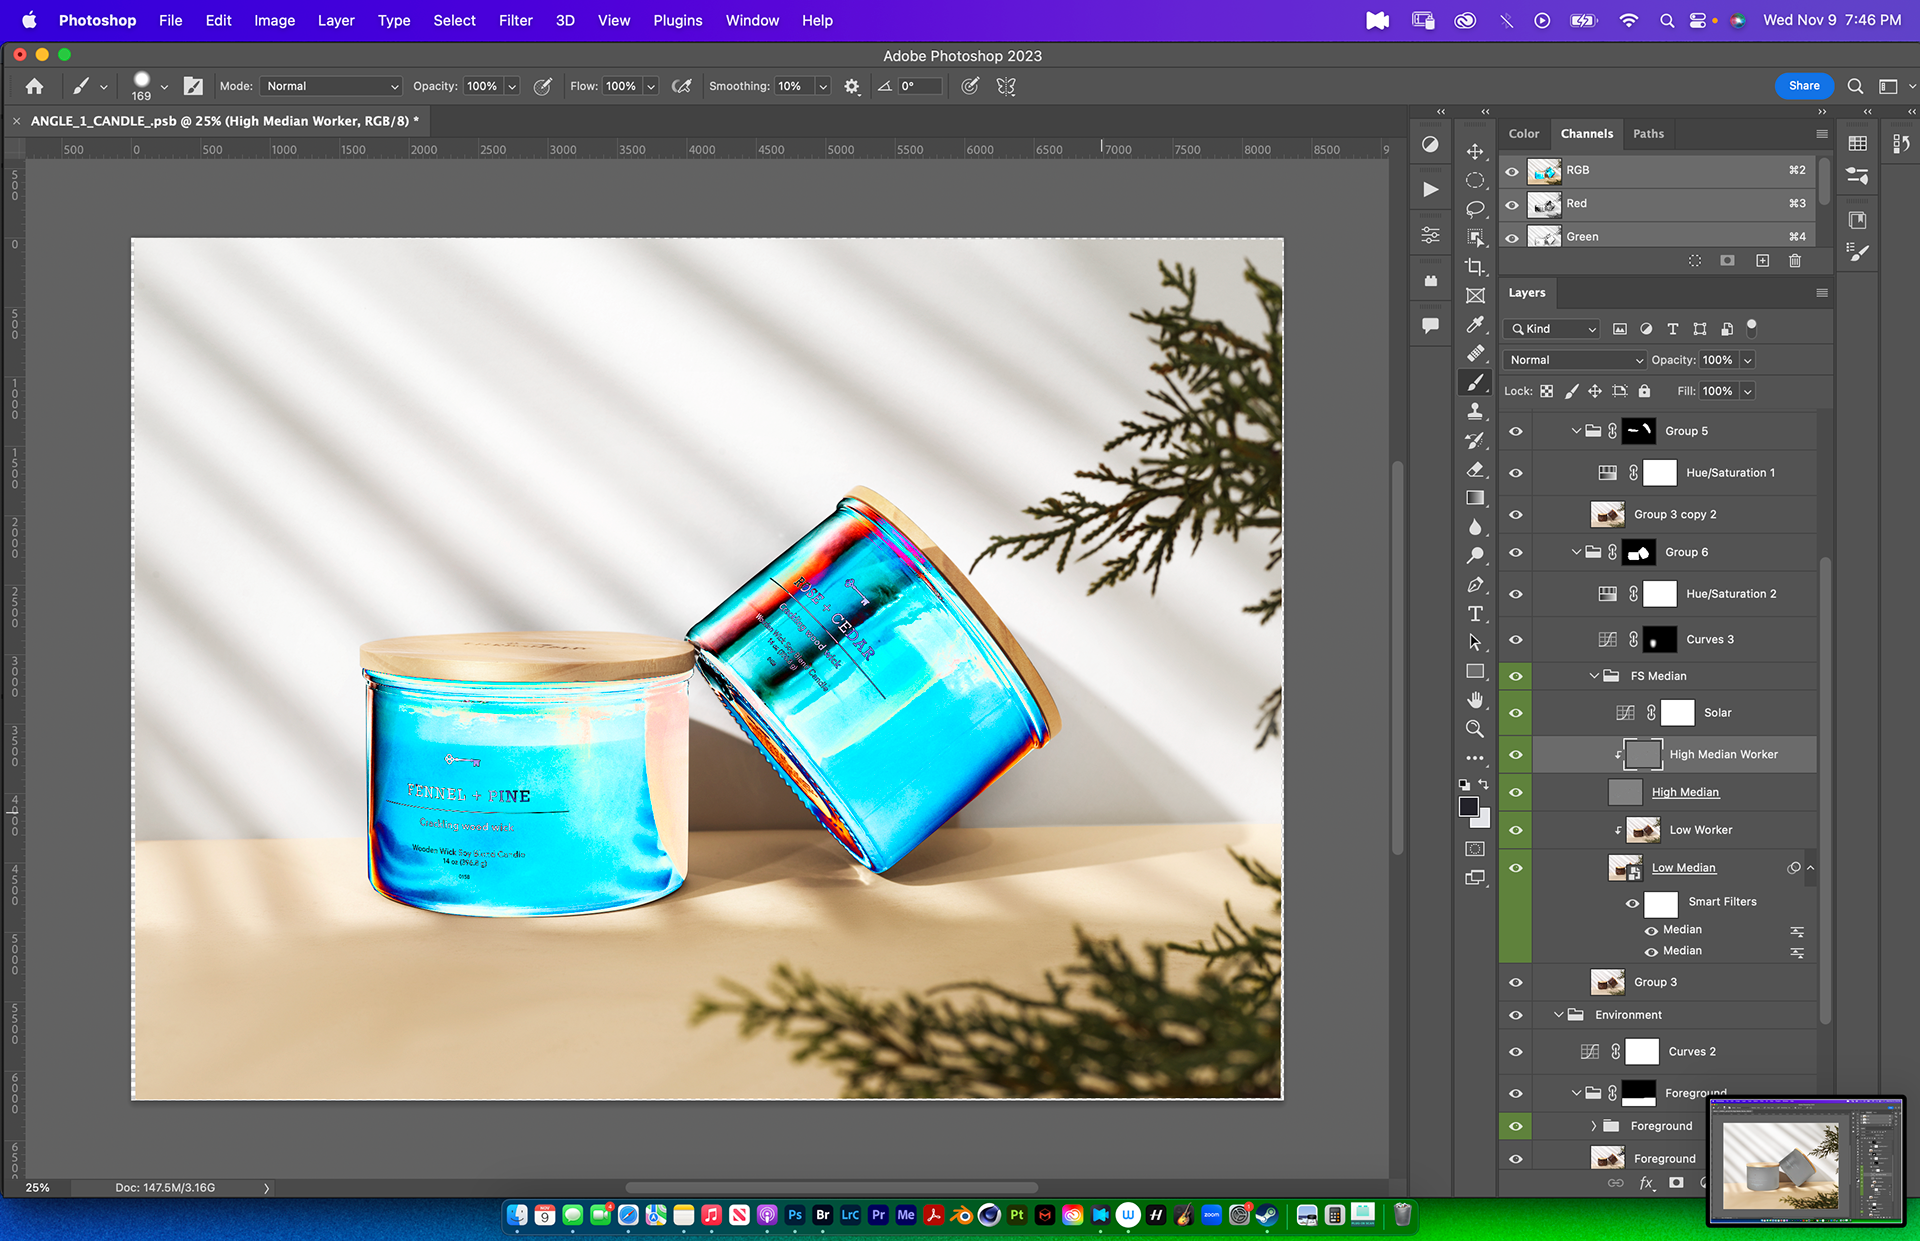Select the Lasso tool
1920x1241 pixels.
tap(1475, 209)
